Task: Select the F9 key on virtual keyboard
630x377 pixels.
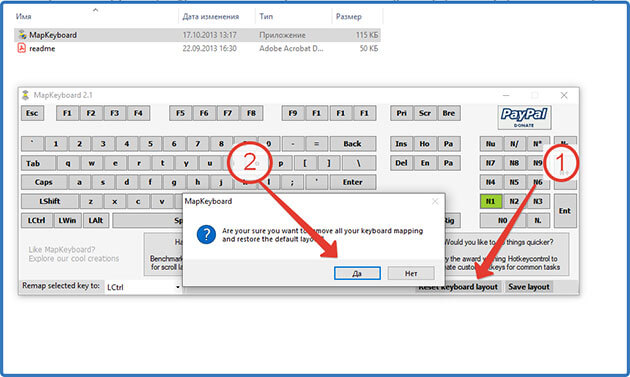Action: (x=293, y=113)
